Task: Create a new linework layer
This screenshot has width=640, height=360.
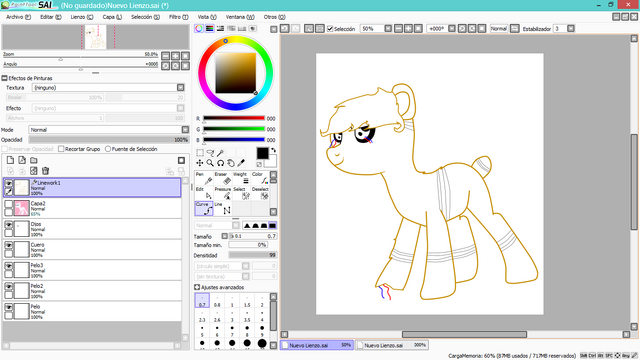Action: (x=22, y=160)
